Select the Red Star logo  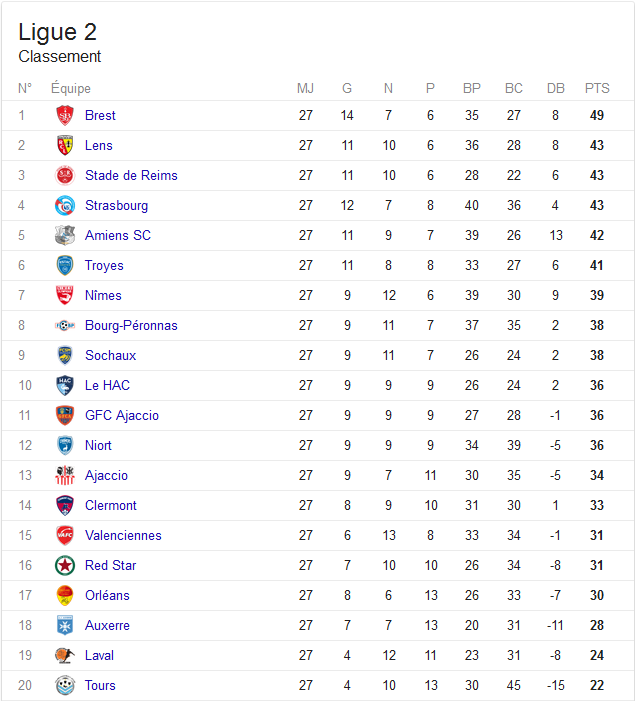click(x=65, y=565)
